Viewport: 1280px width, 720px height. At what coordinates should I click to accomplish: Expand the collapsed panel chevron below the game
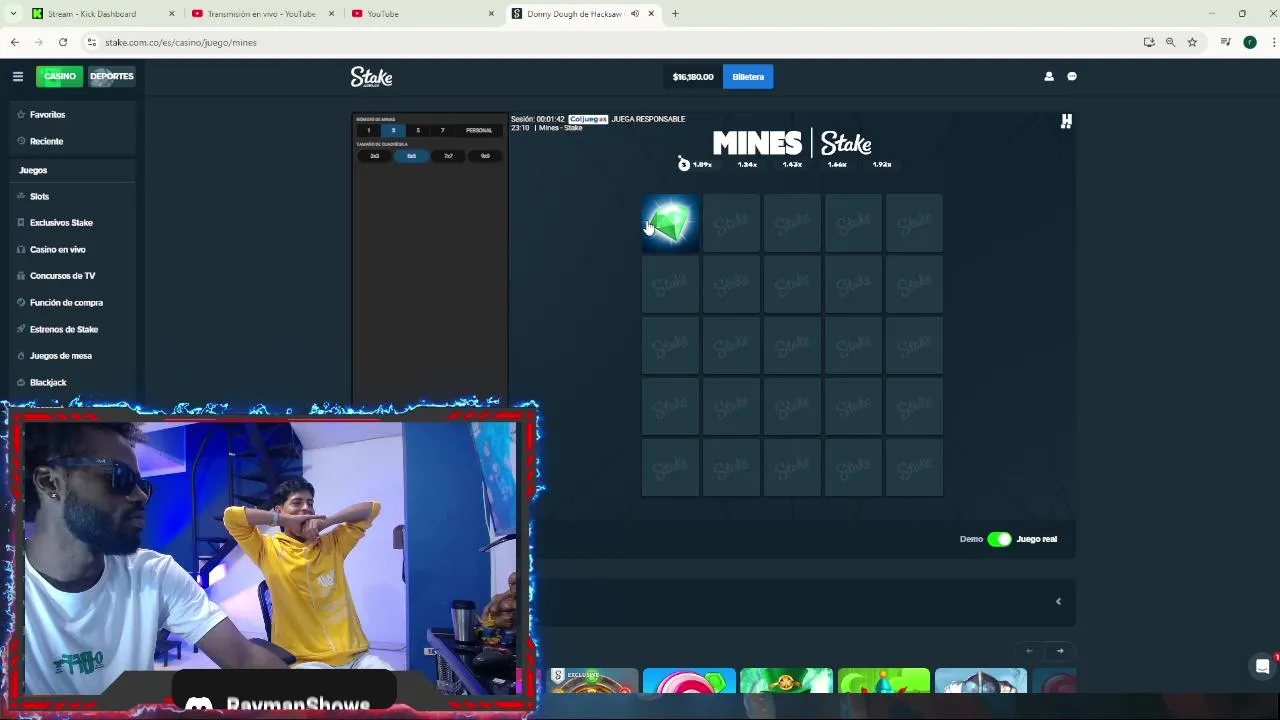(x=1058, y=601)
